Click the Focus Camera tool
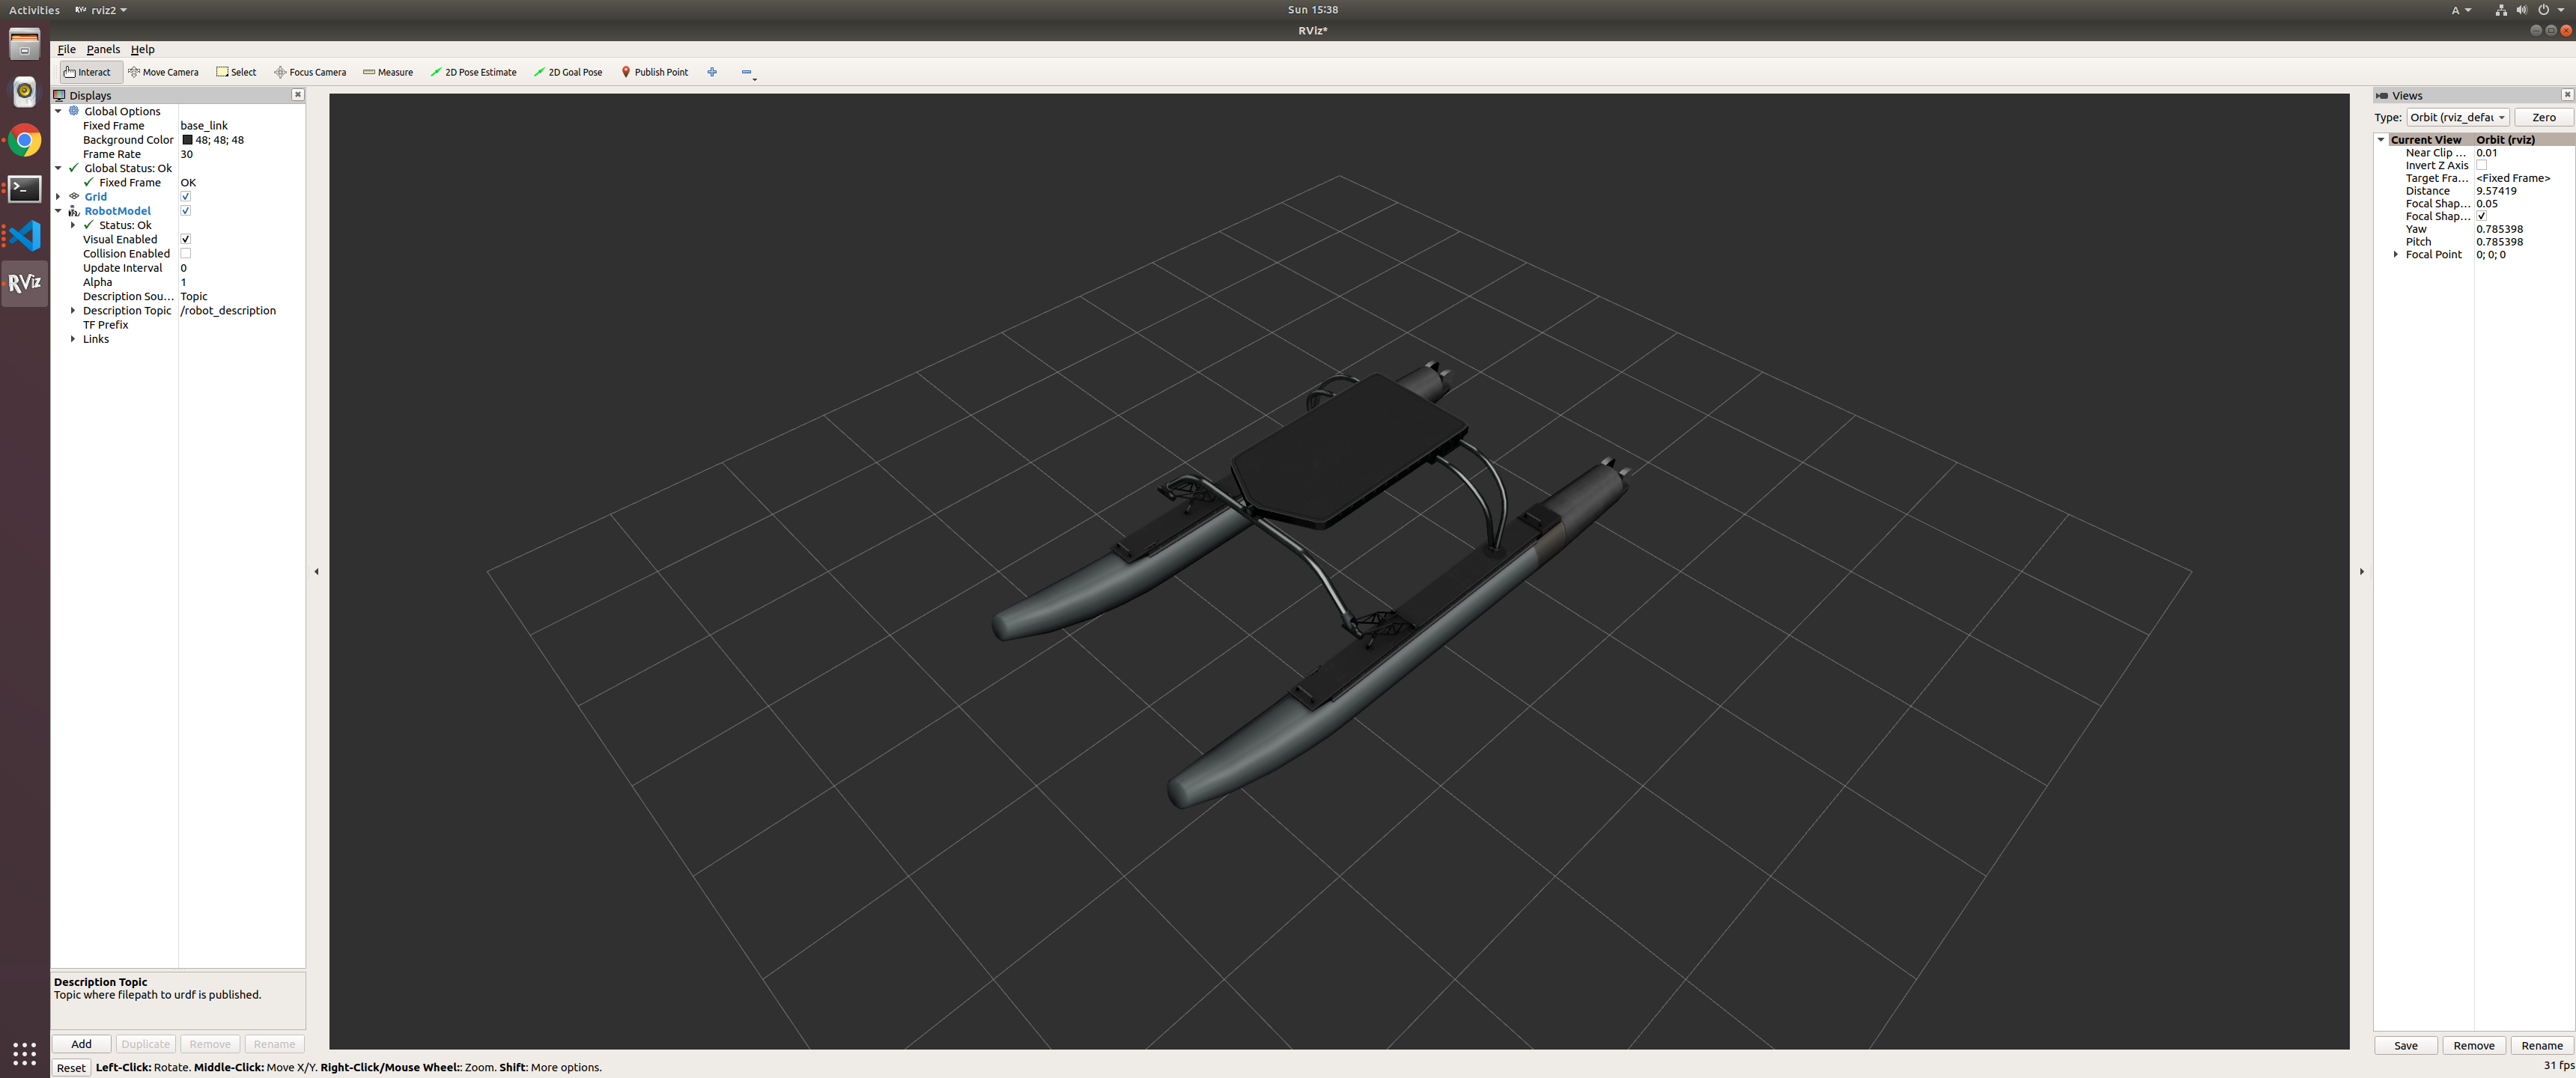The image size is (2576, 1078). (310, 72)
